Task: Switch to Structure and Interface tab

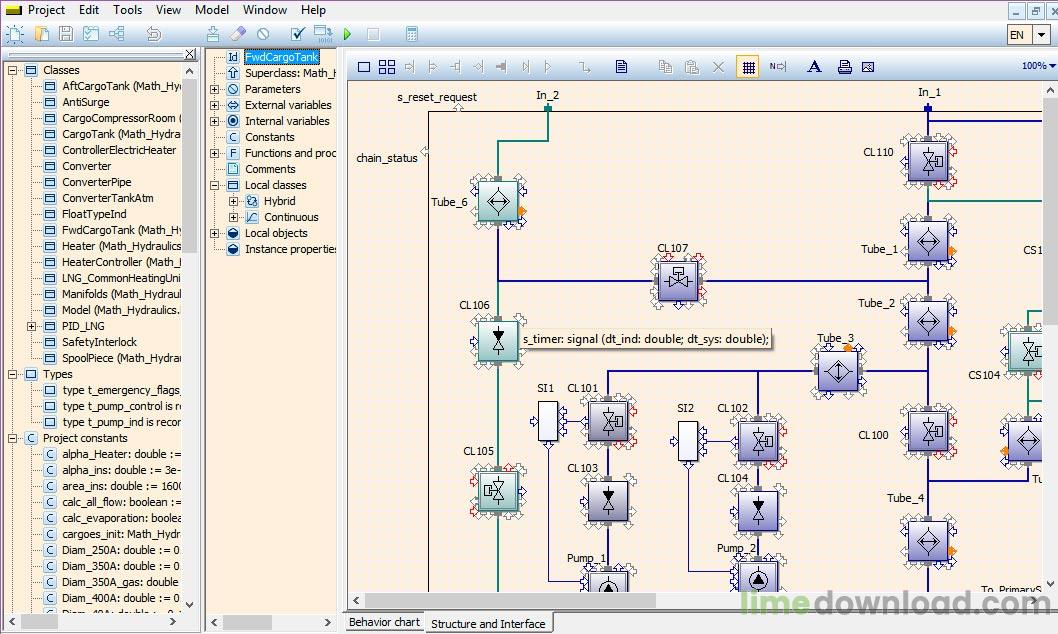Action: [488, 624]
